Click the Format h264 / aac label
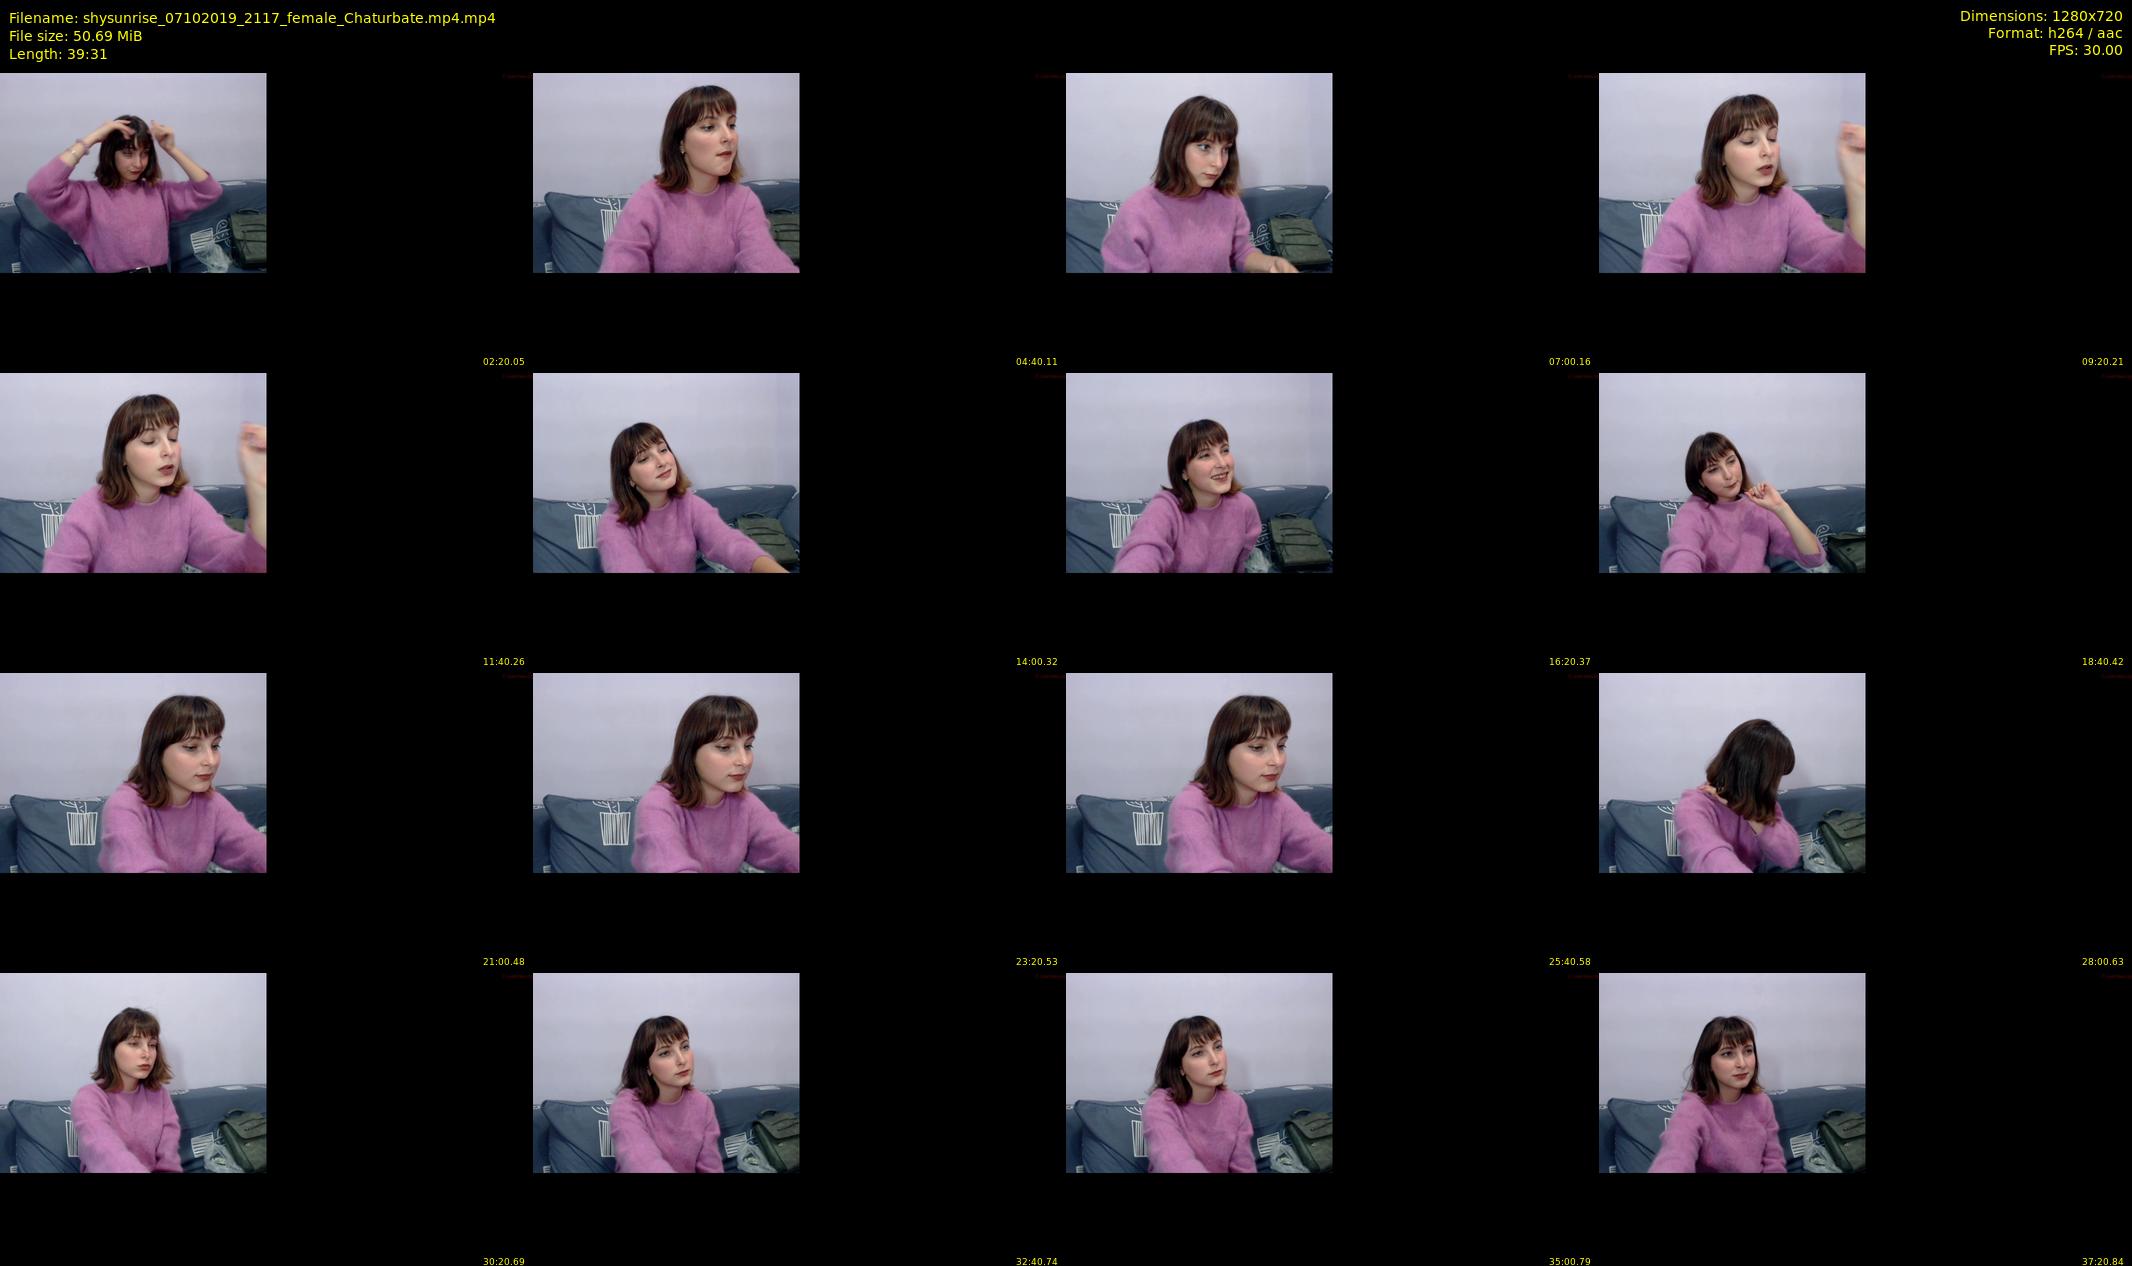The image size is (2132, 1266). pos(2054,33)
